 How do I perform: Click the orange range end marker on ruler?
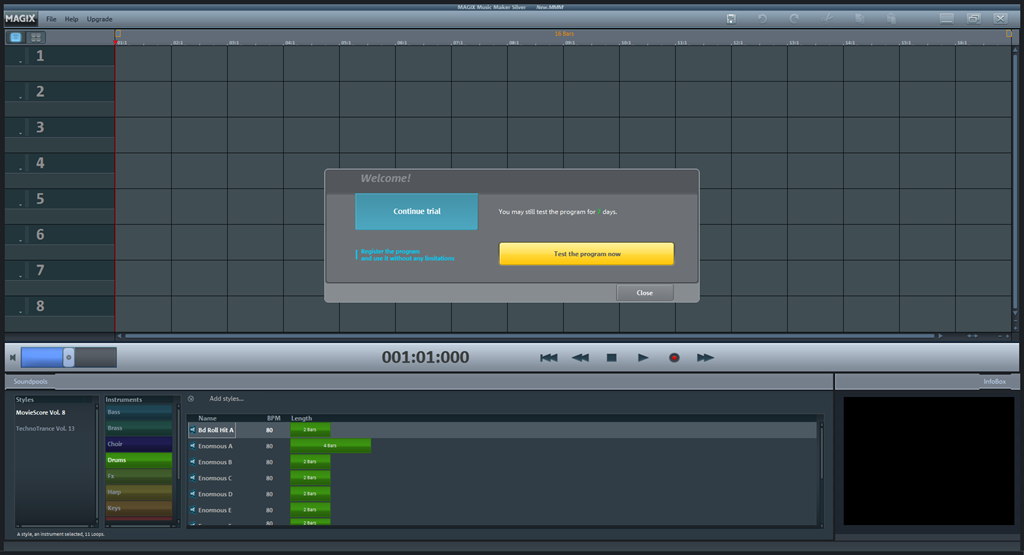(x=1009, y=33)
